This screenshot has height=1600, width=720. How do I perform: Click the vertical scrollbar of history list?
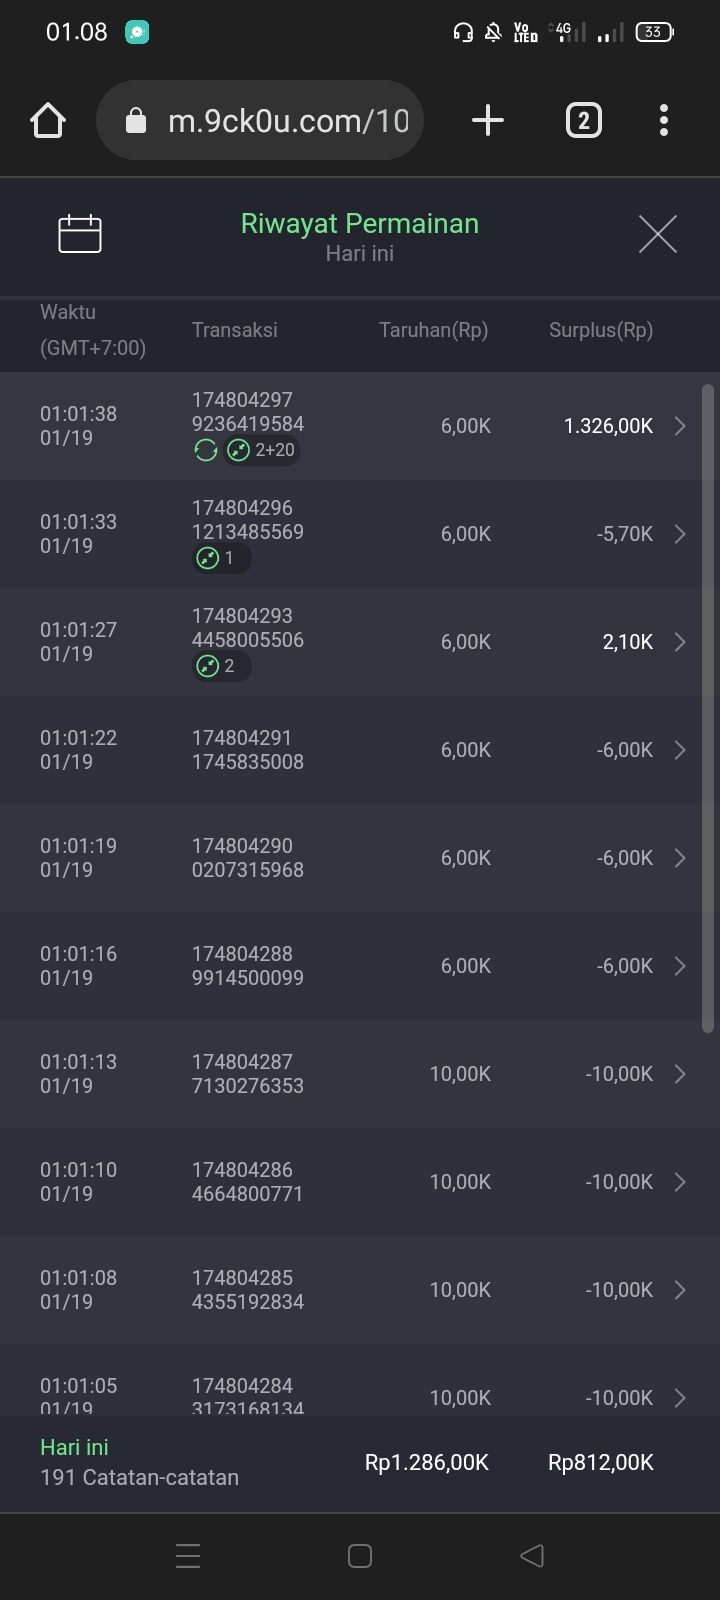click(708, 700)
